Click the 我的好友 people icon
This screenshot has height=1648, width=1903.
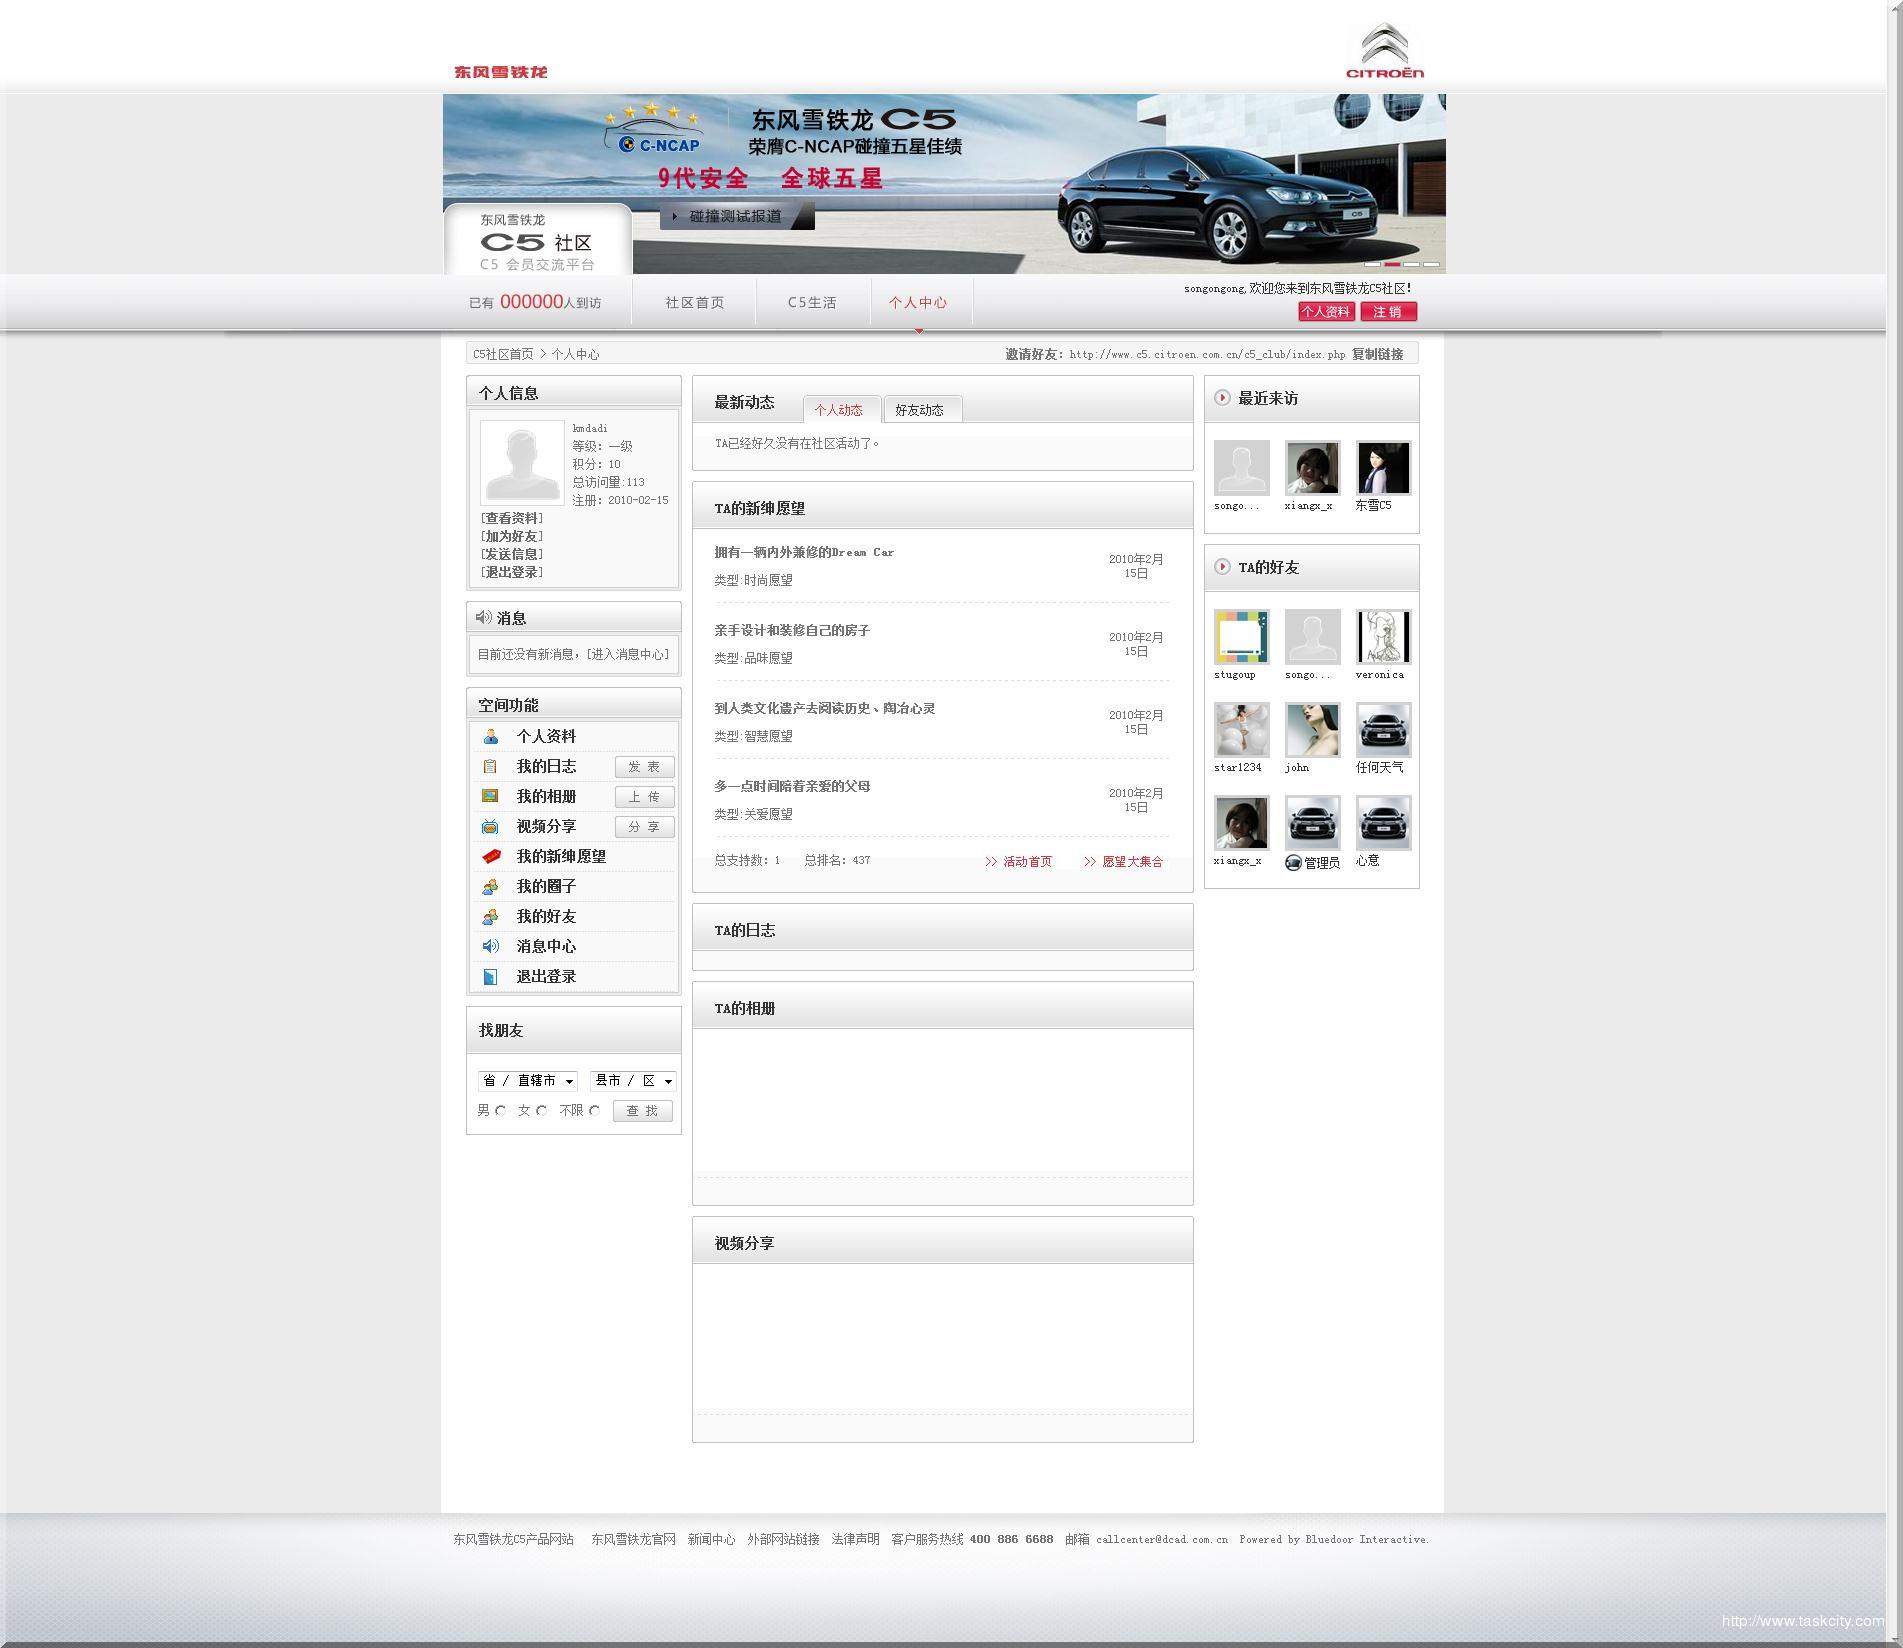(490, 917)
